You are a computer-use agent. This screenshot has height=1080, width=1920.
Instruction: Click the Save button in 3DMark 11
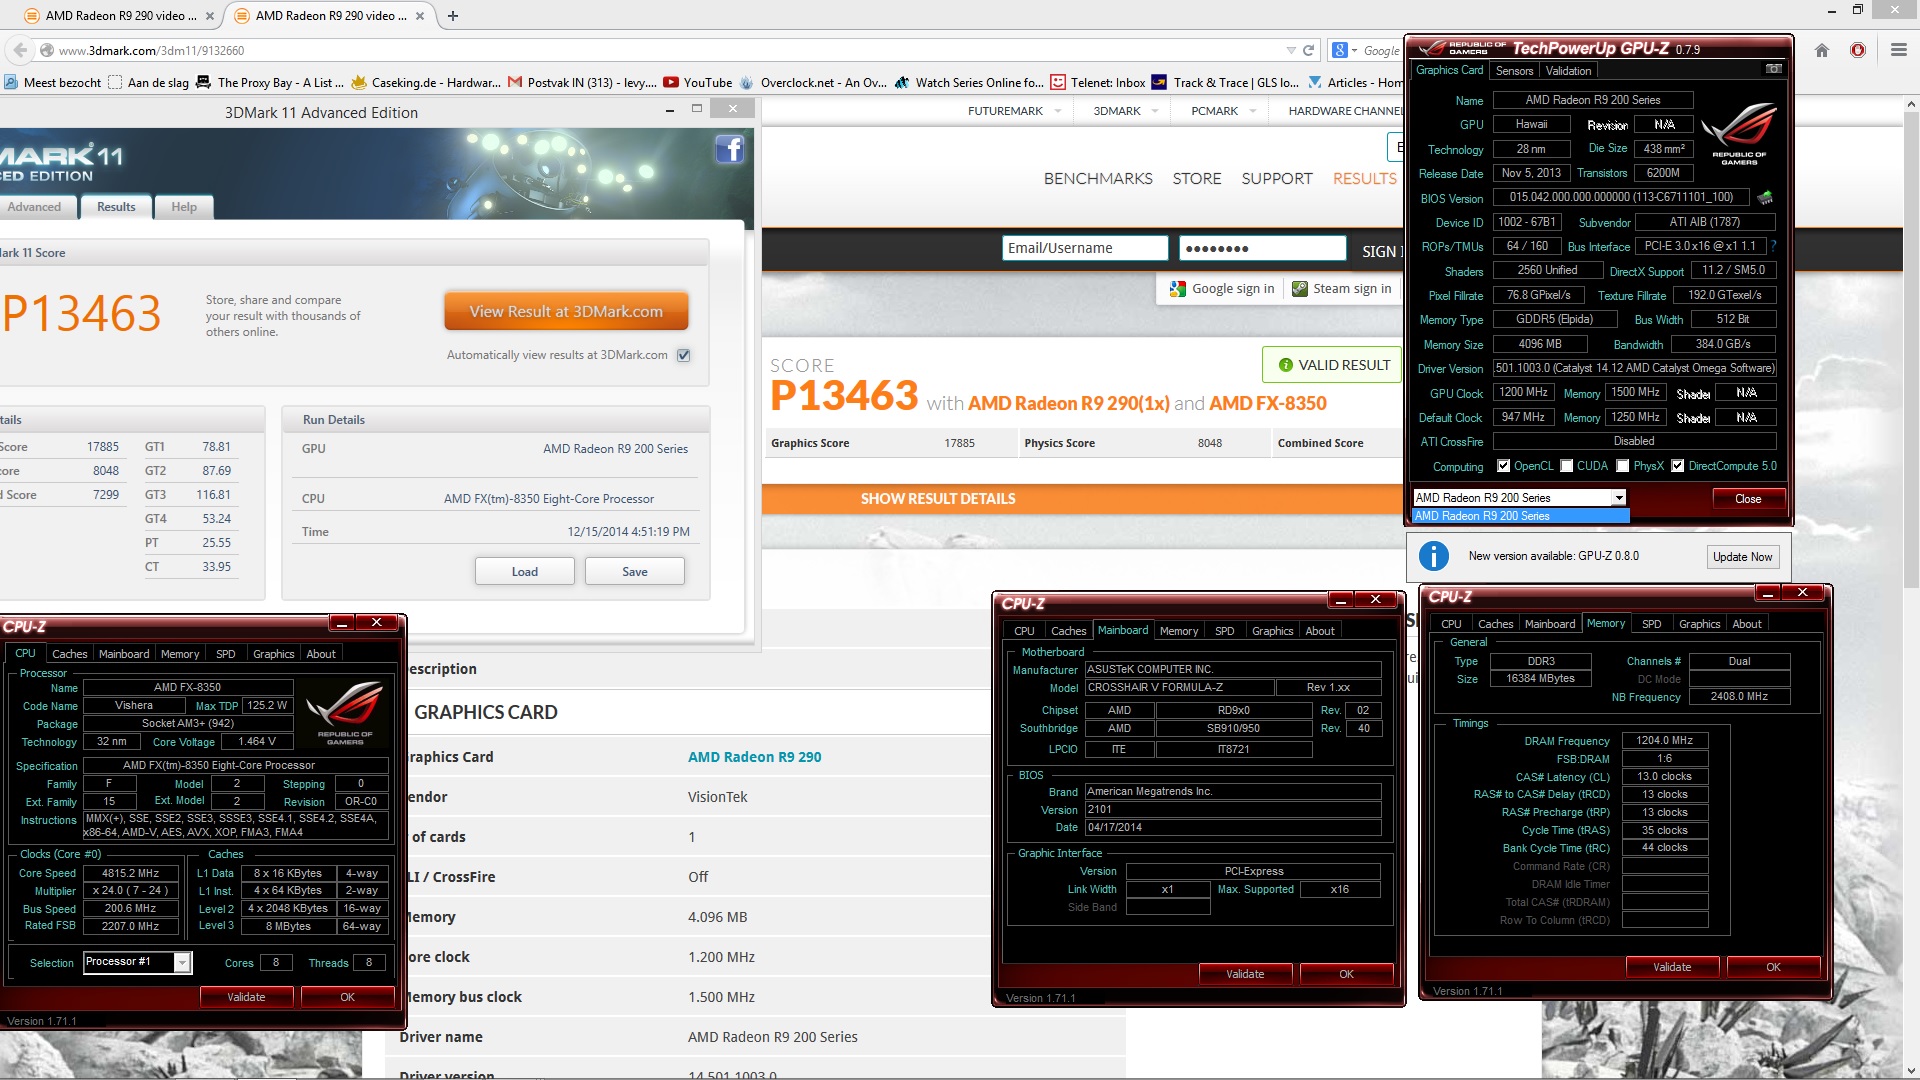(x=635, y=571)
